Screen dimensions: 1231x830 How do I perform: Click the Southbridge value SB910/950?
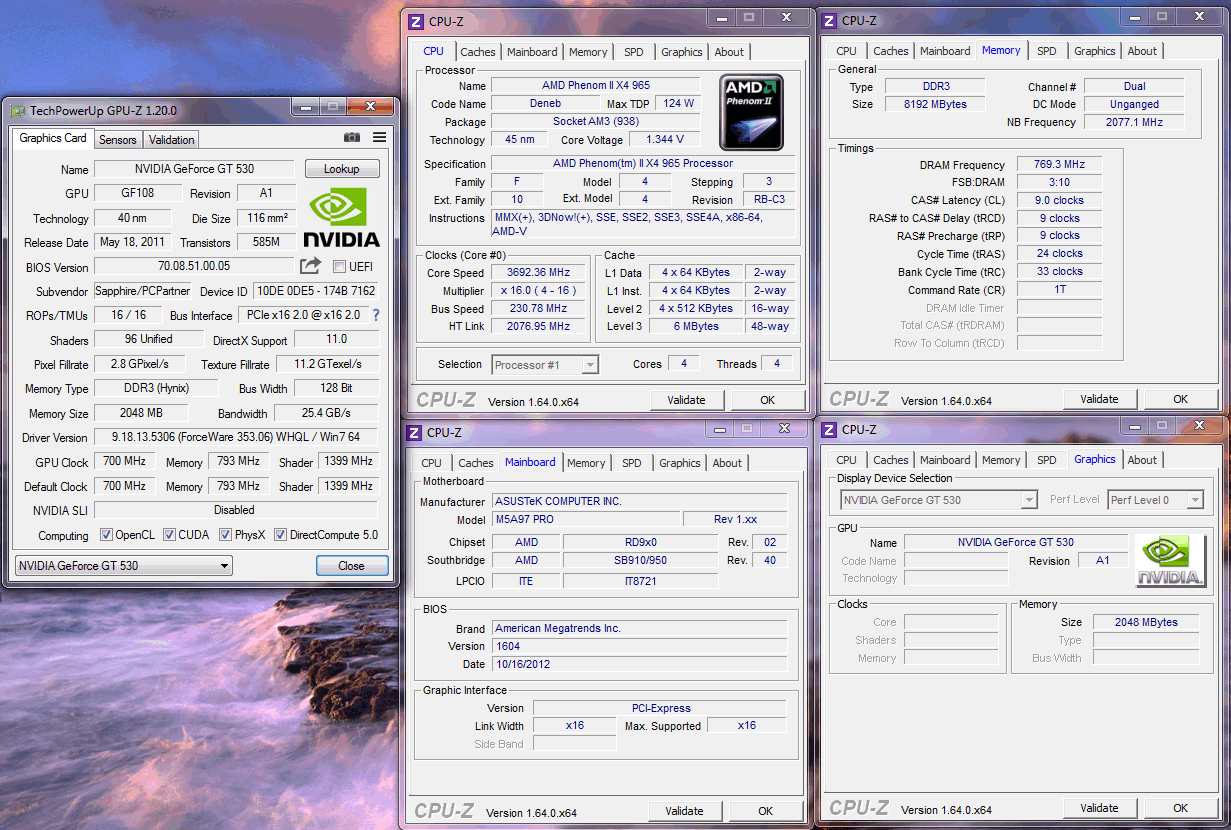tap(640, 560)
